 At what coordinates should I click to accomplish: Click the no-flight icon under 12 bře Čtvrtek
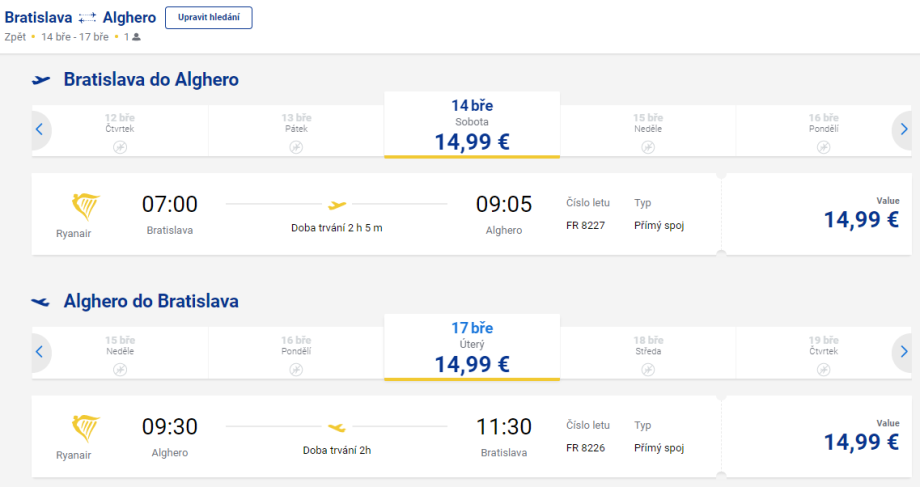(x=120, y=147)
